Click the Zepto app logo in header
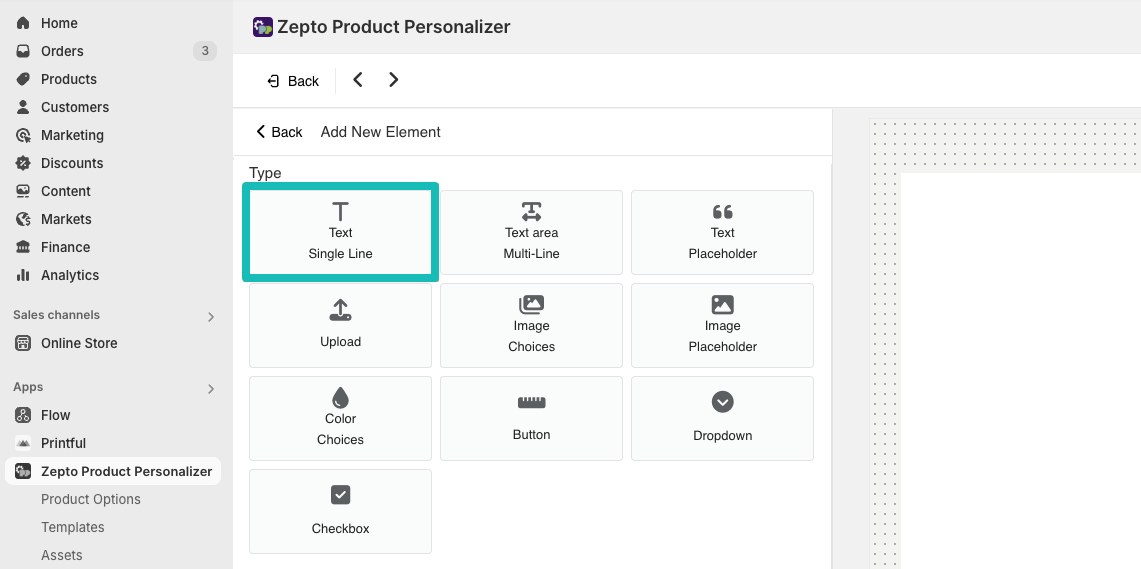This screenshot has width=1141, height=569. tap(263, 27)
